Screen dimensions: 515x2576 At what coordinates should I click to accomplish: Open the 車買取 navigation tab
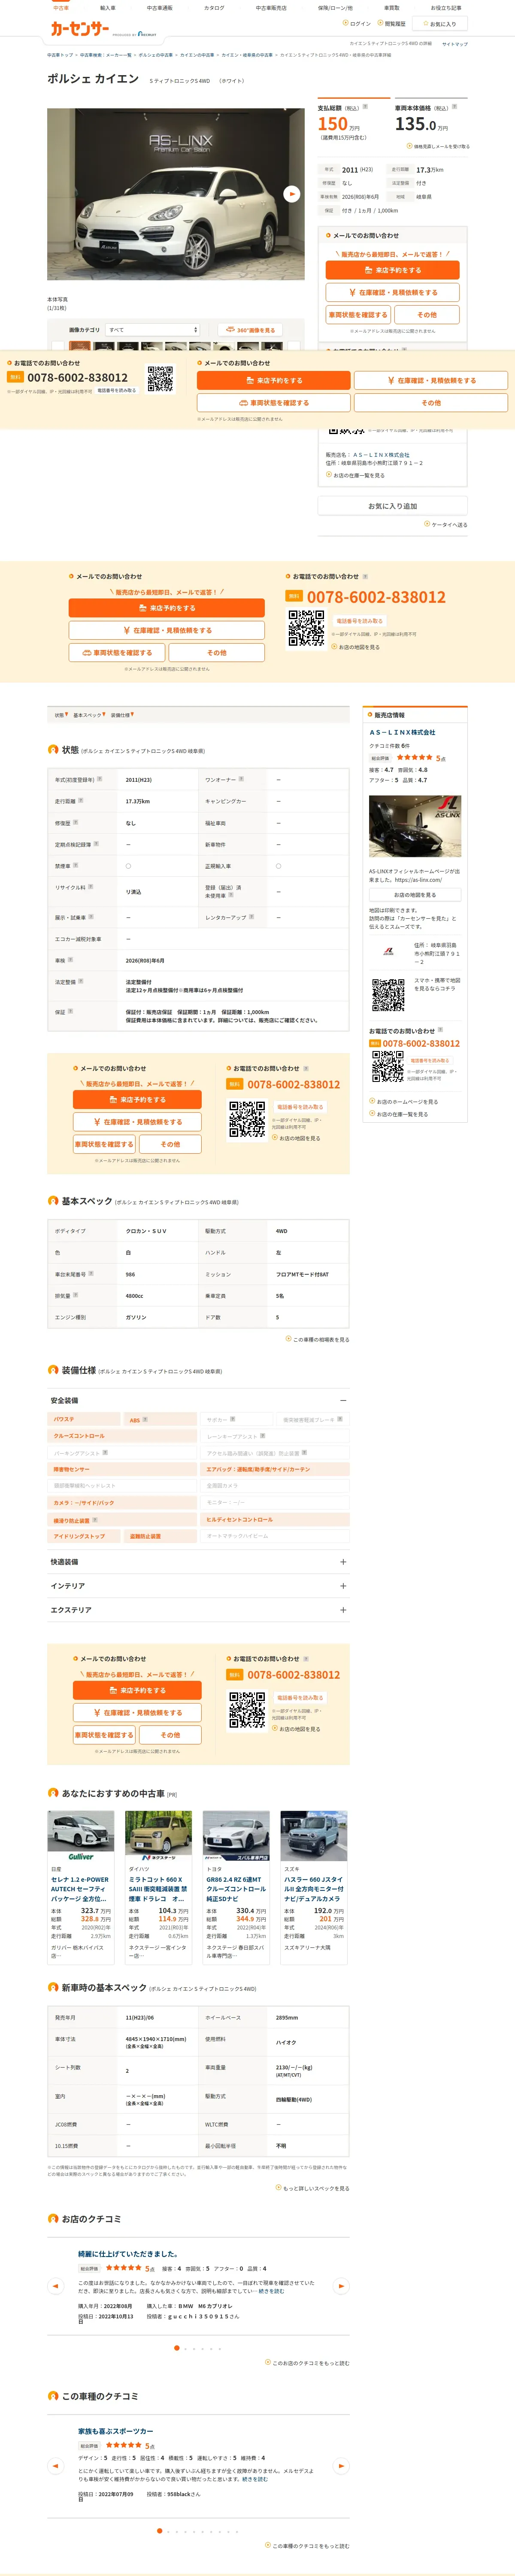pyautogui.click(x=392, y=8)
